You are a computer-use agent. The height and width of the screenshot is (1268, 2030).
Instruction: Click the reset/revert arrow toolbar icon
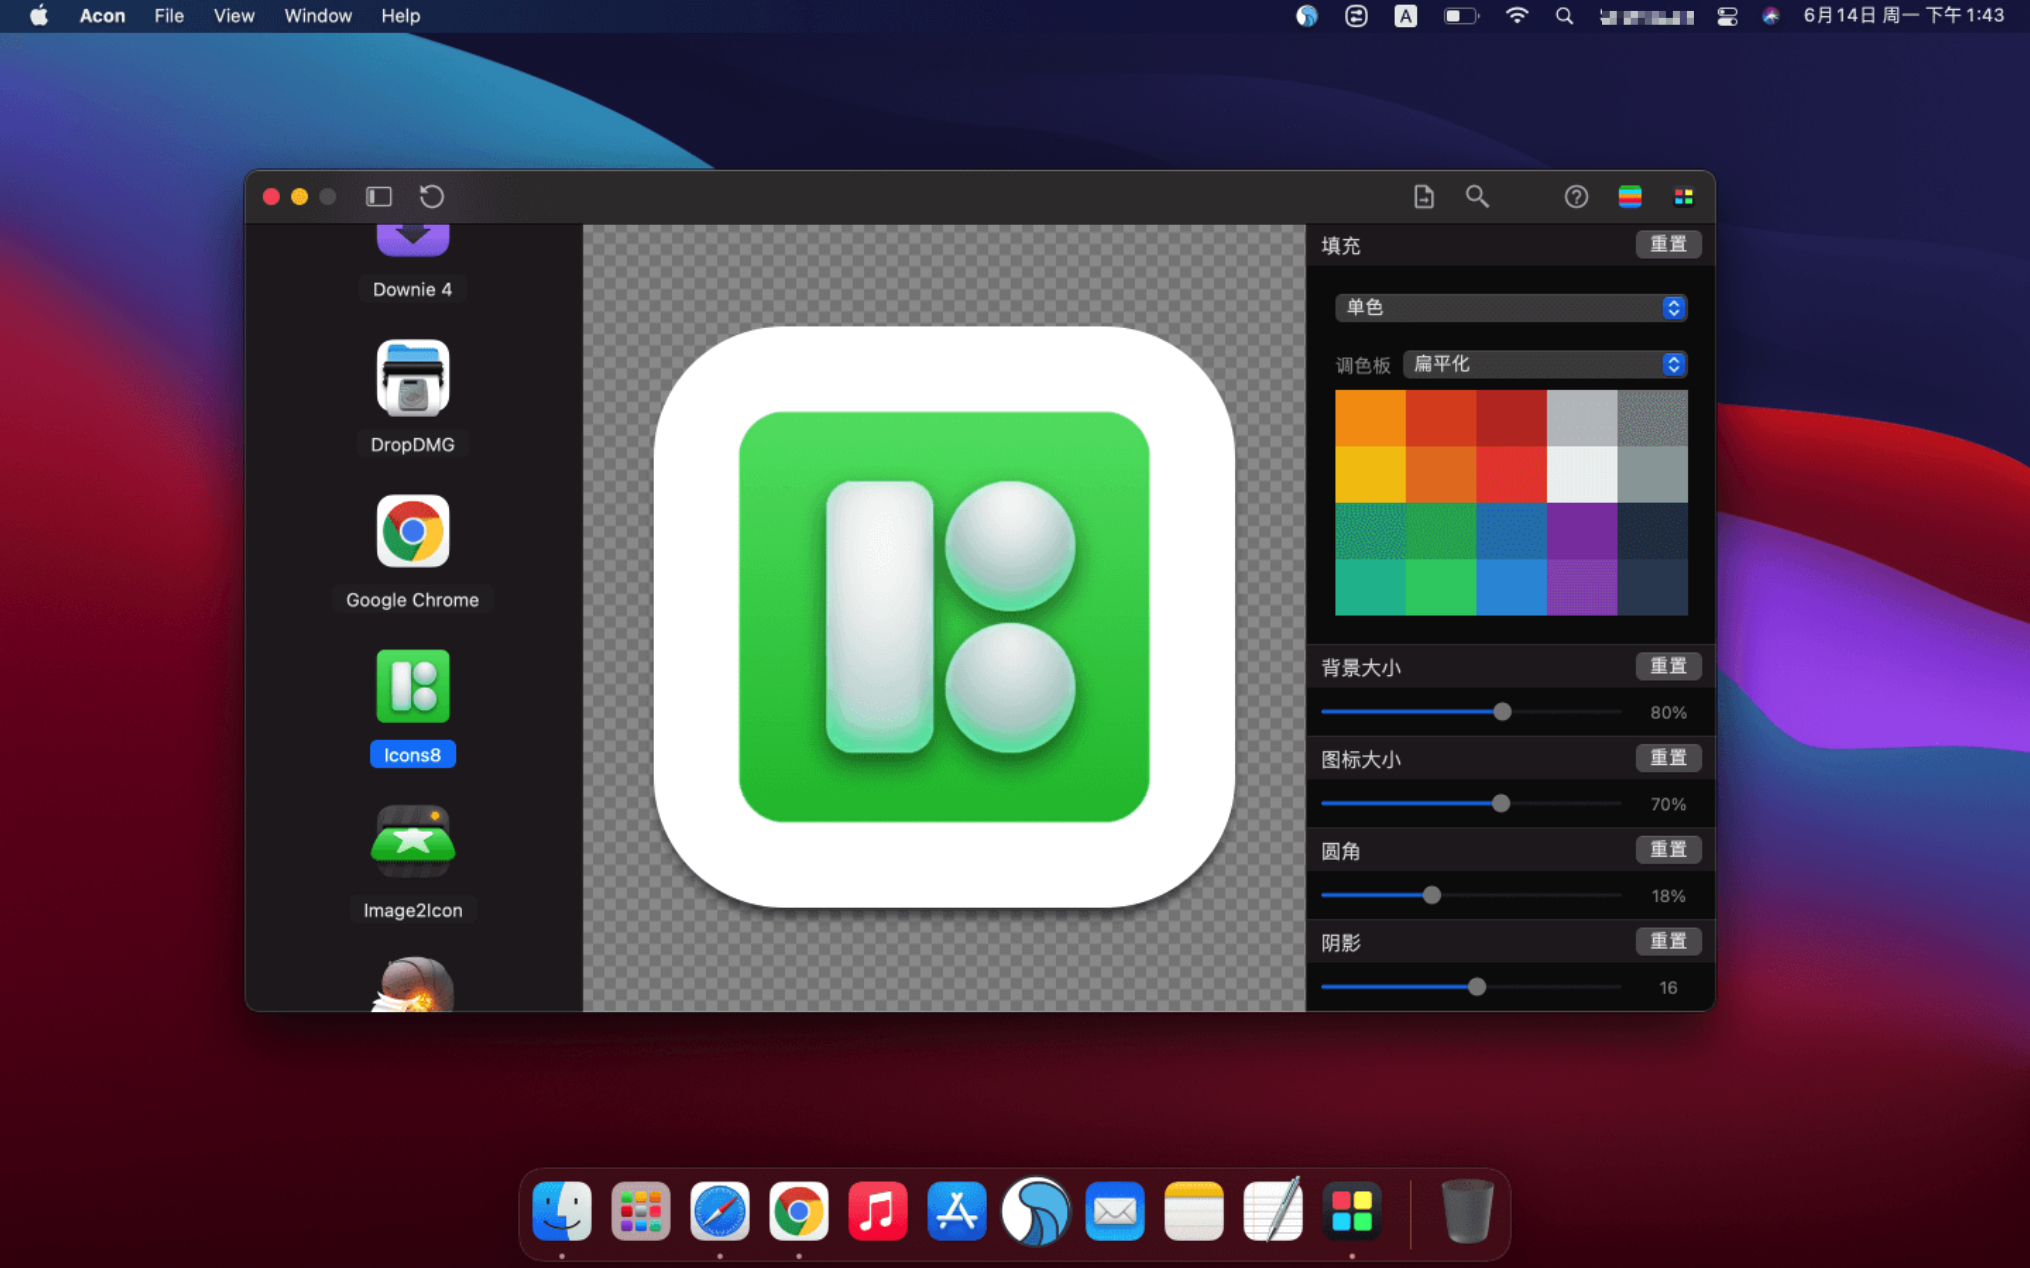[431, 196]
